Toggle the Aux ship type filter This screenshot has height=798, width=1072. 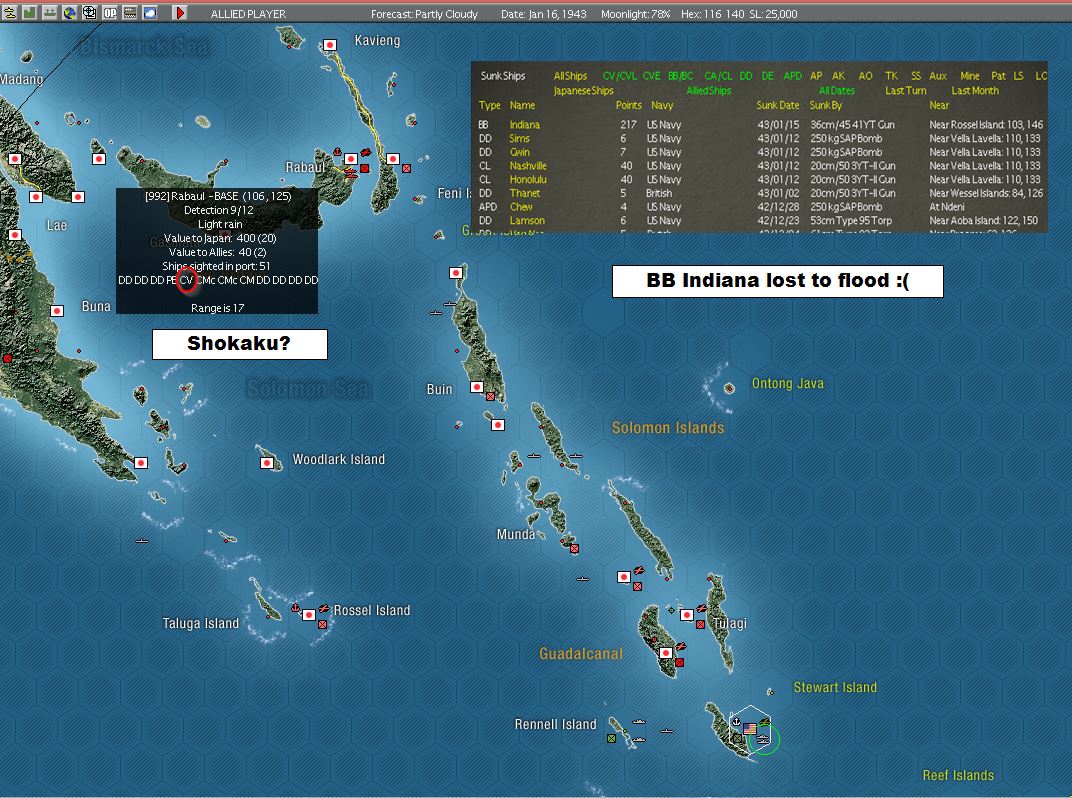click(938, 76)
